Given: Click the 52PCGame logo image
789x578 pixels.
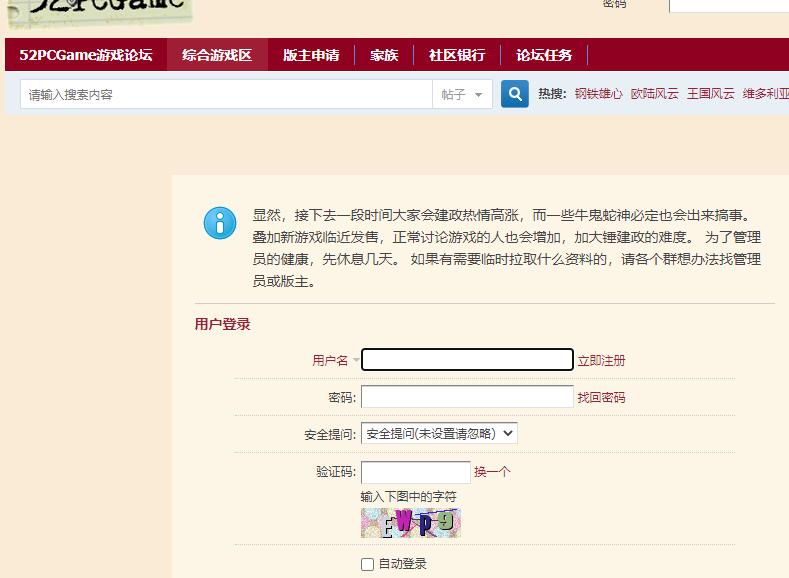Looking at the screenshot, I should (x=97, y=12).
